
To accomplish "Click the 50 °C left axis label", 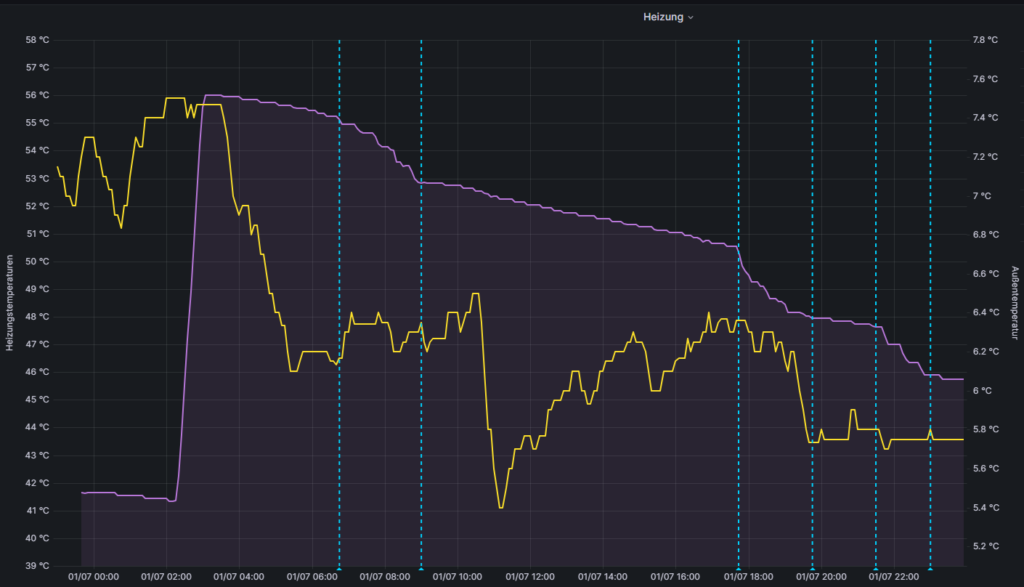I will (37, 261).
